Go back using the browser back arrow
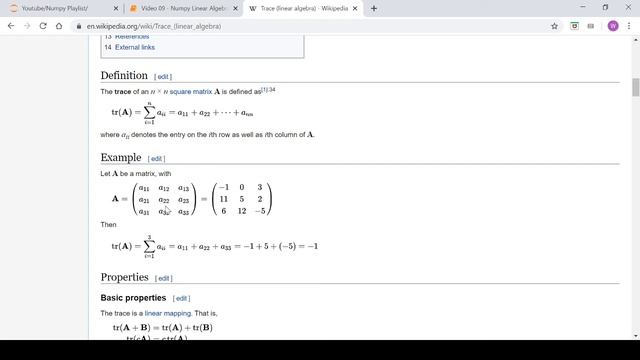 coord(11,26)
